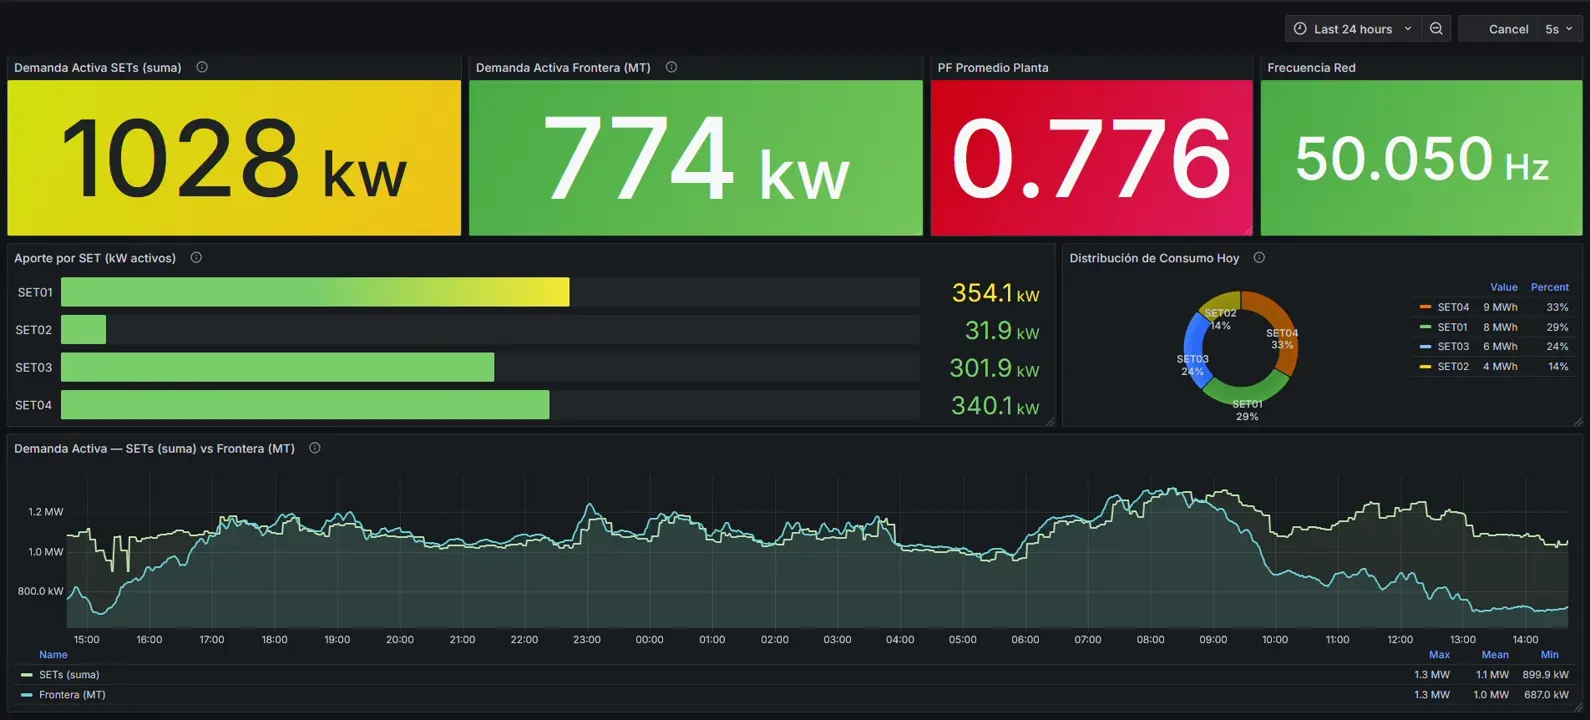The width and height of the screenshot is (1590, 720).
Task: Sort the chart legend by the Name column
Action: pos(53,655)
